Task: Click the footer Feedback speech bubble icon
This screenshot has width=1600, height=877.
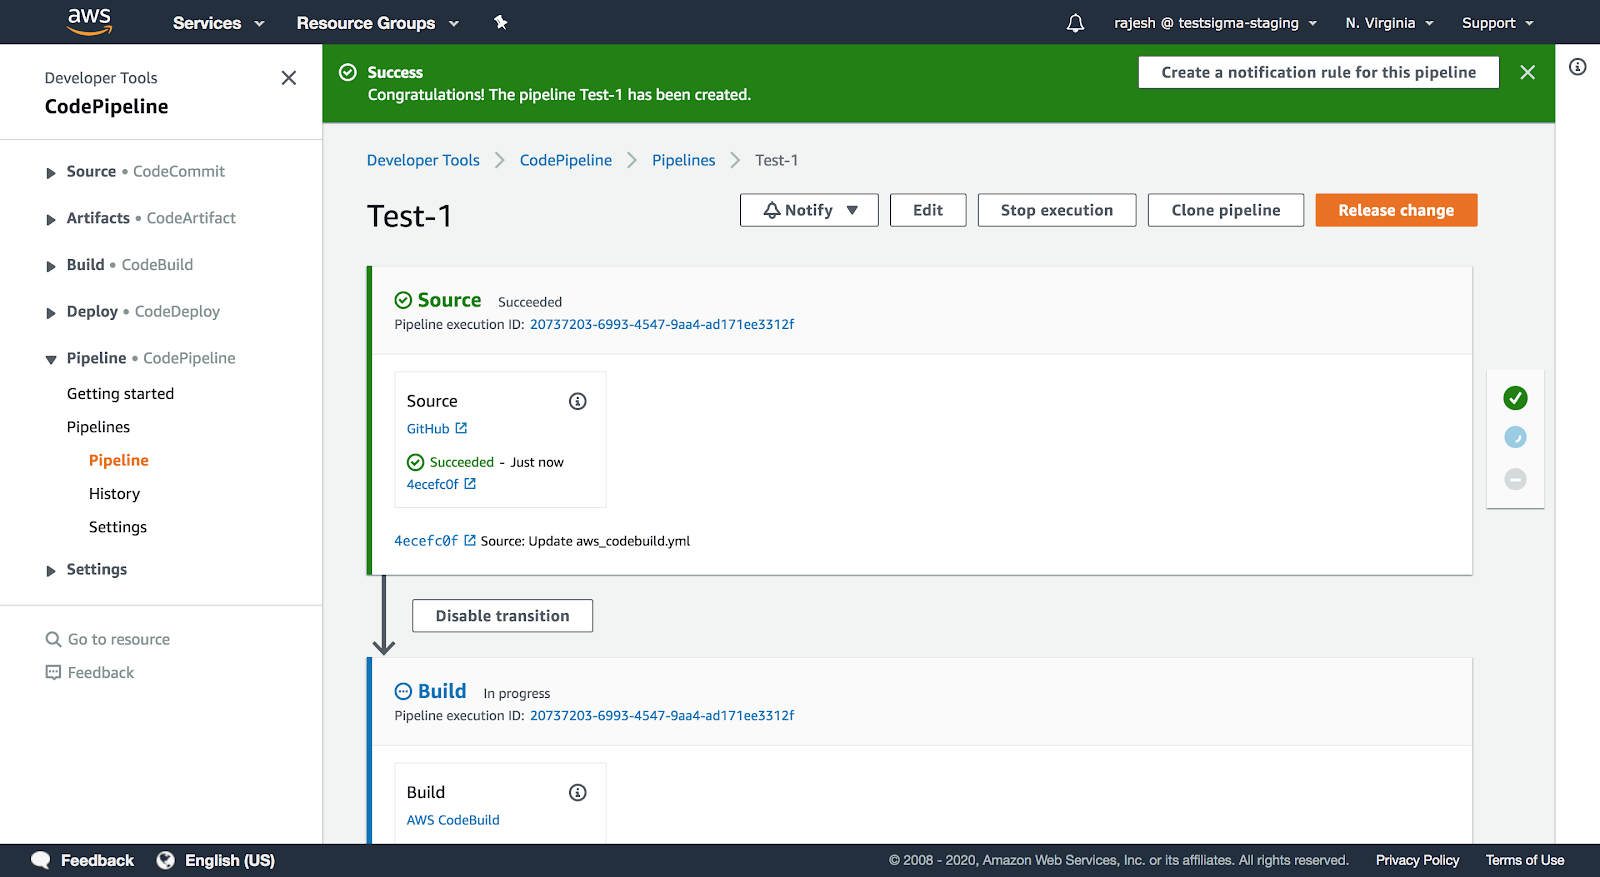Action: coord(41,860)
